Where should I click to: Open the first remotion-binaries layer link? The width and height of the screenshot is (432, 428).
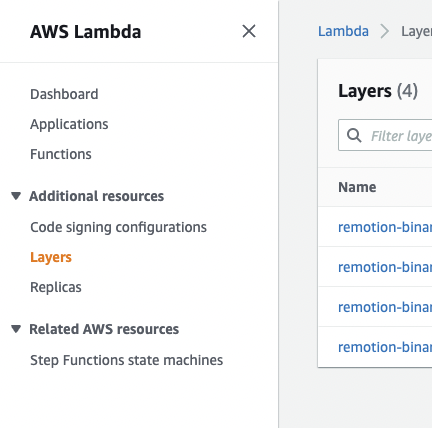[x=385, y=227]
